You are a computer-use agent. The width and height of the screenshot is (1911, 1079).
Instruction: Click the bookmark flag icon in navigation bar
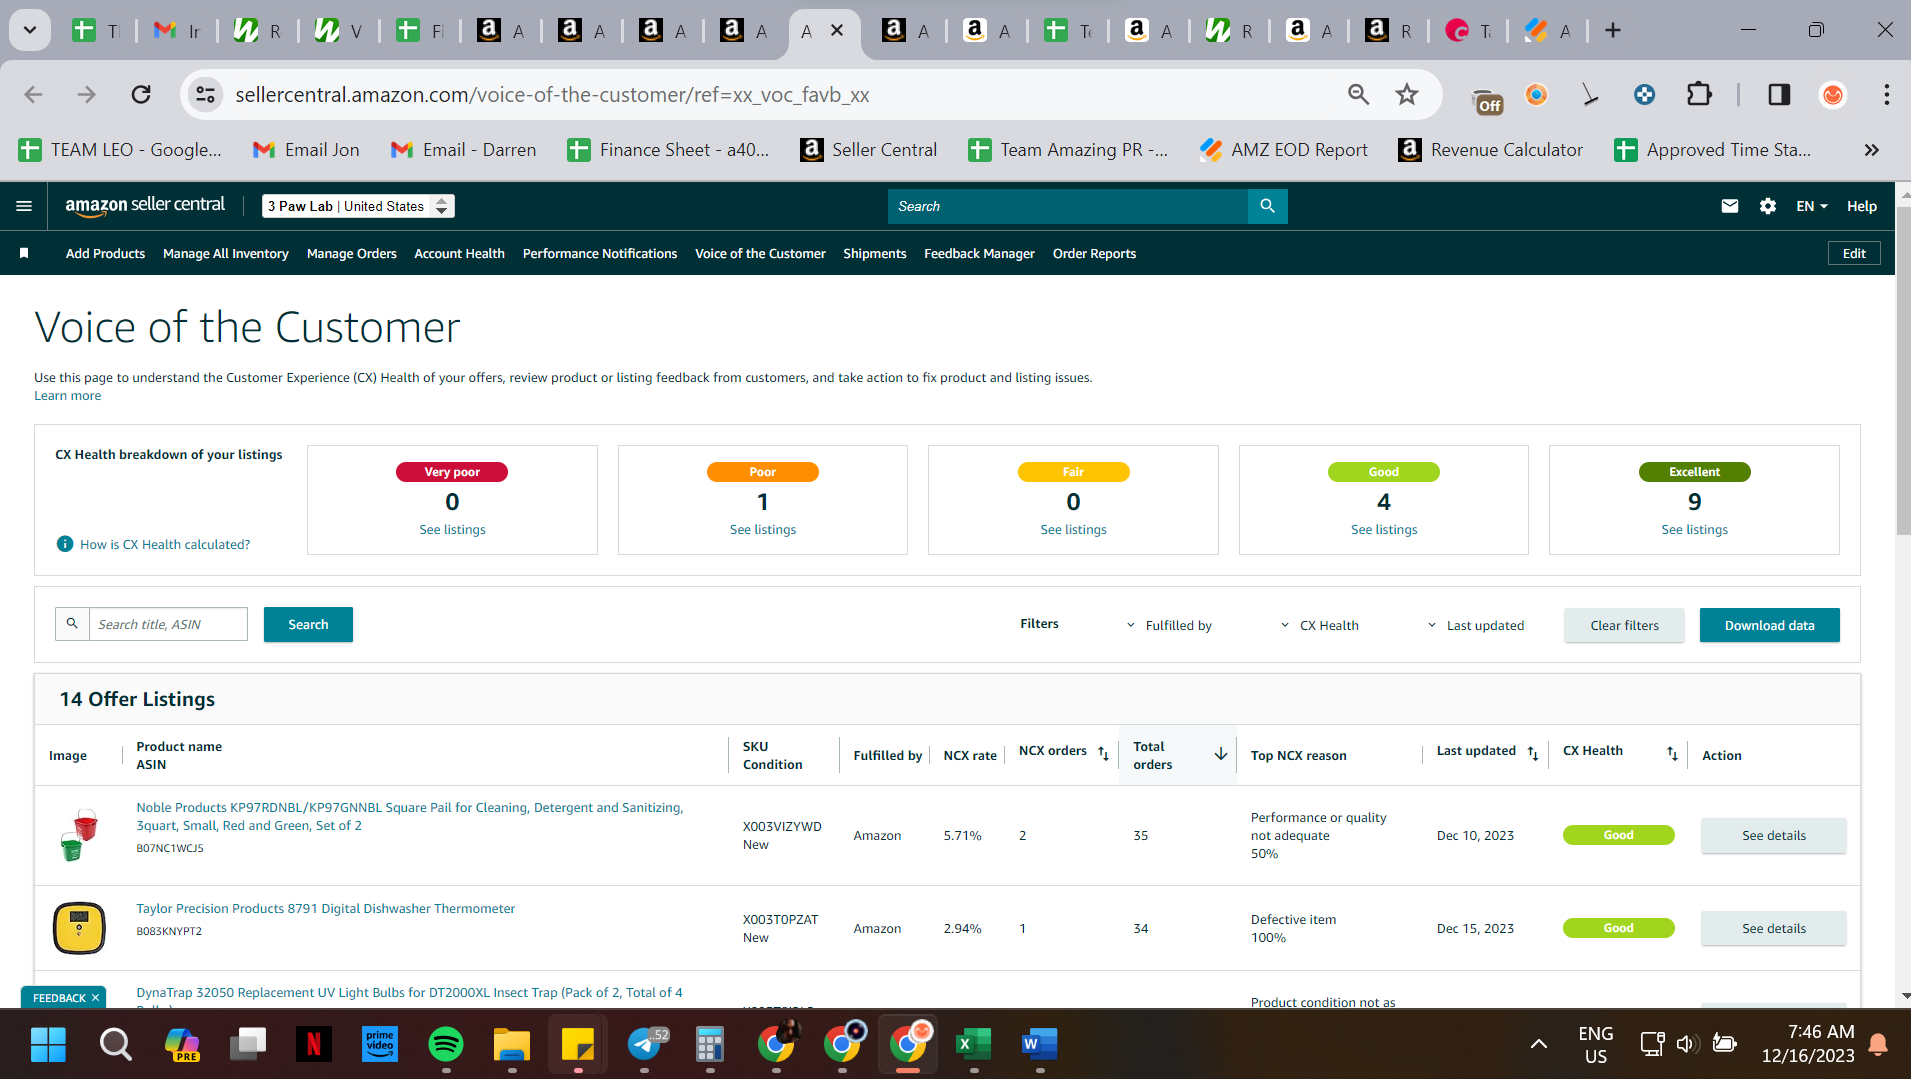(24, 253)
